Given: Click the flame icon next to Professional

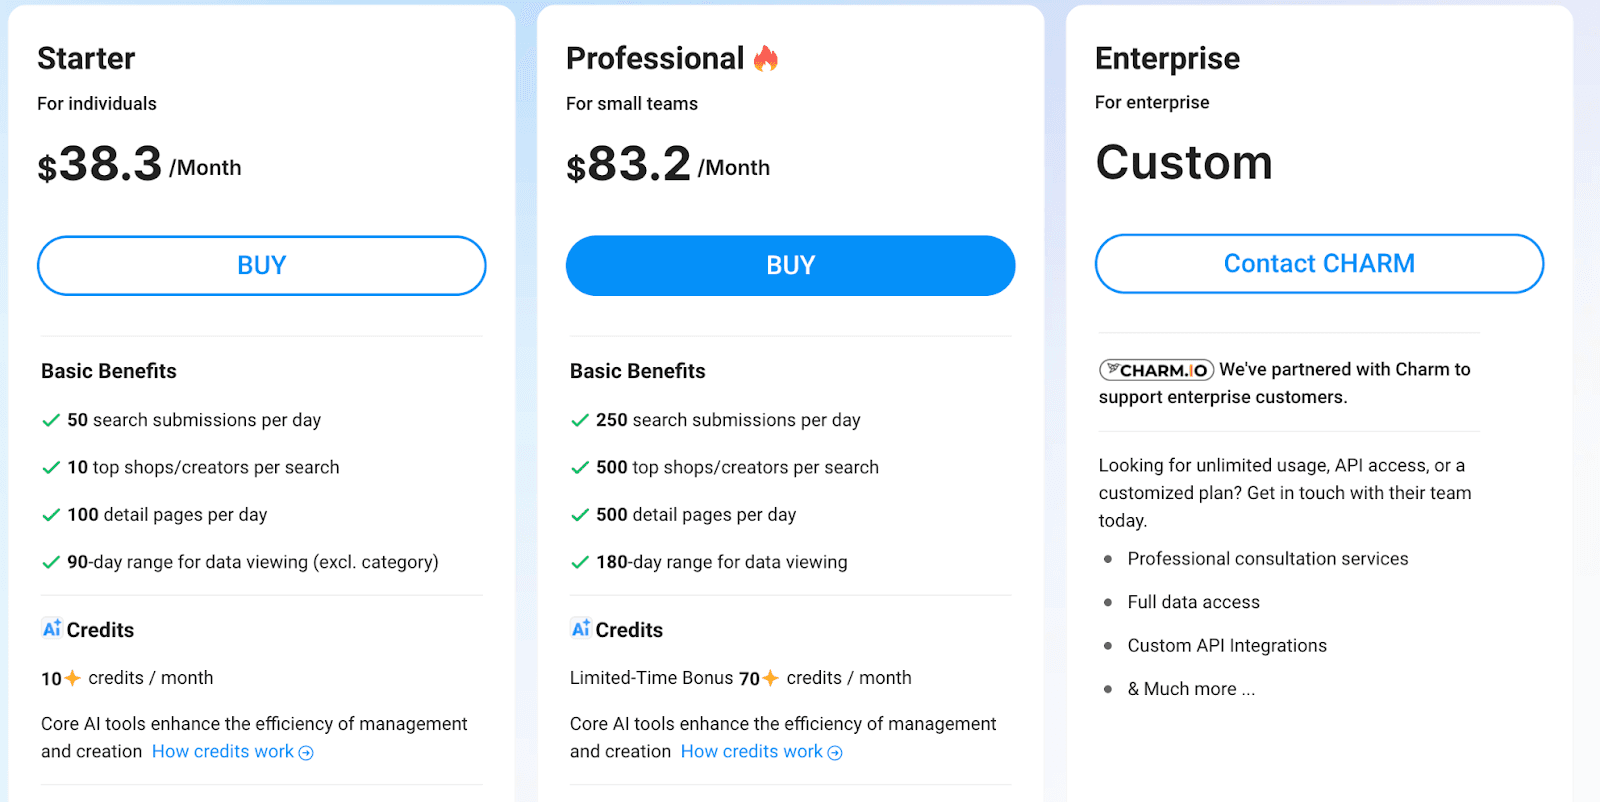Looking at the screenshot, I should pos(765,58).
